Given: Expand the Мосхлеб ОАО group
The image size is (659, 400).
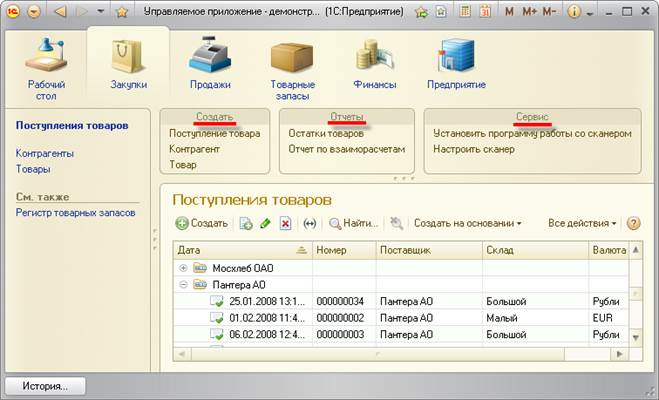Looking at the screenshot, I should click(183, 268).
